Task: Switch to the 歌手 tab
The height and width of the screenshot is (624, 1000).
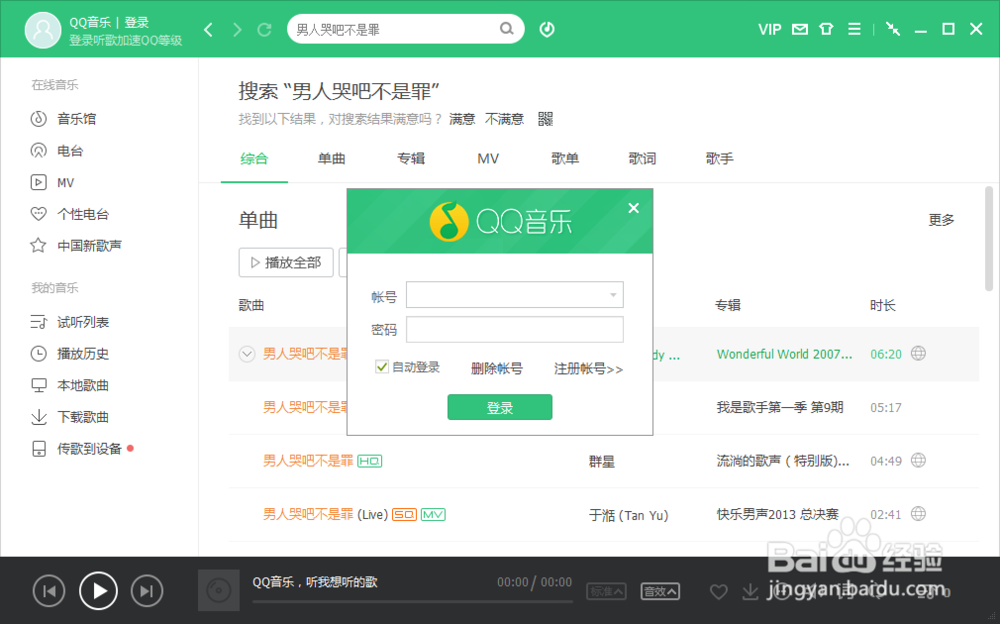Action: [719, 159]
